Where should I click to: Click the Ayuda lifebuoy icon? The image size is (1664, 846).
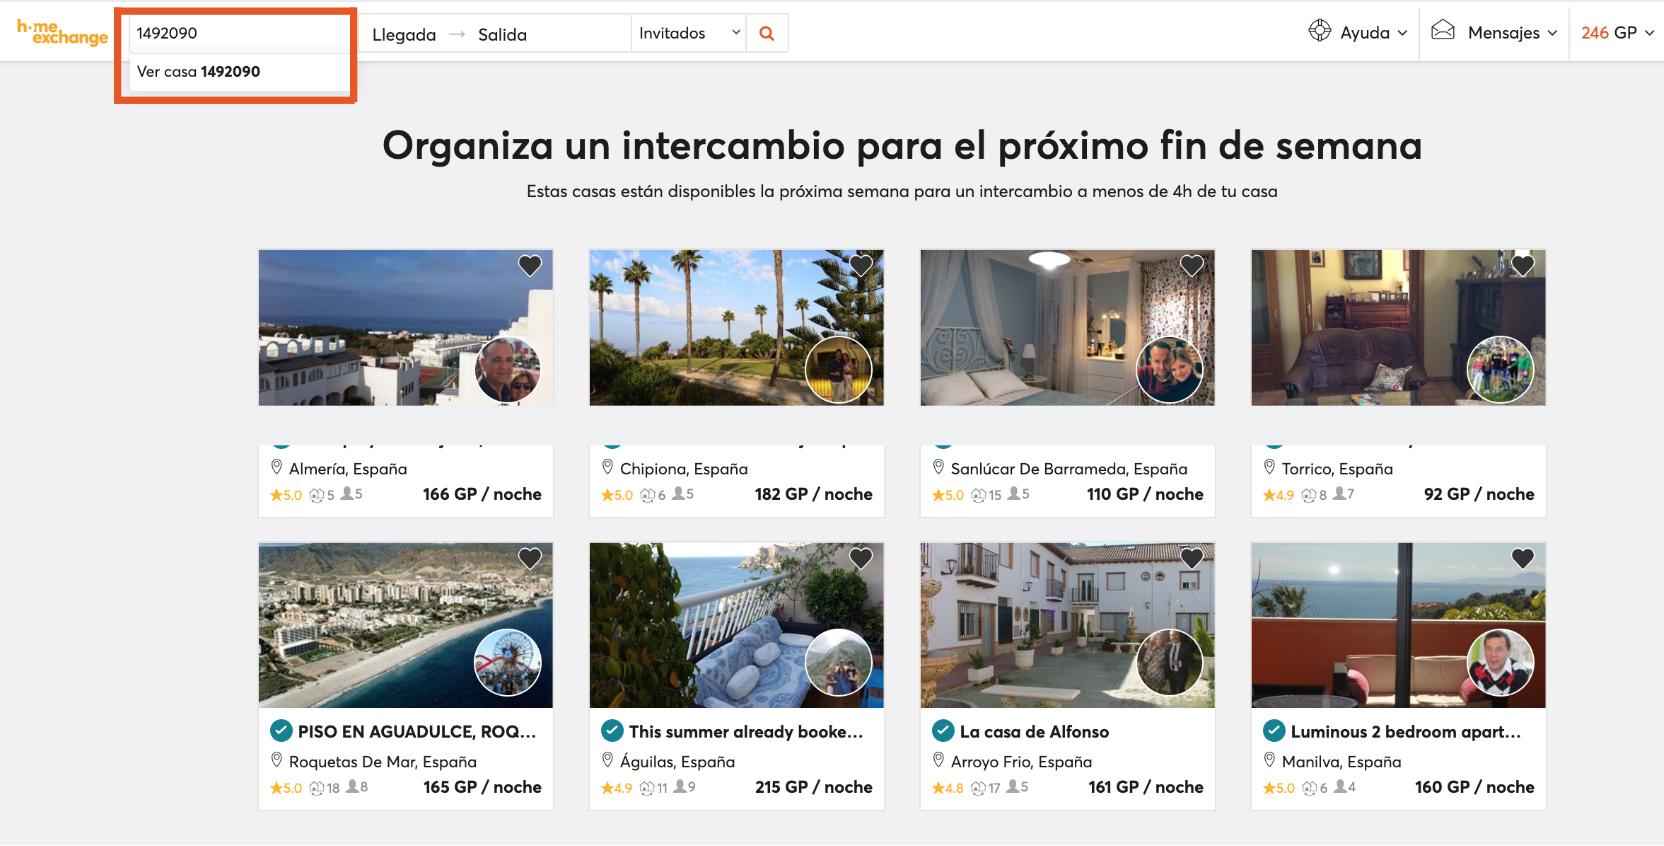click(1319, 31)
